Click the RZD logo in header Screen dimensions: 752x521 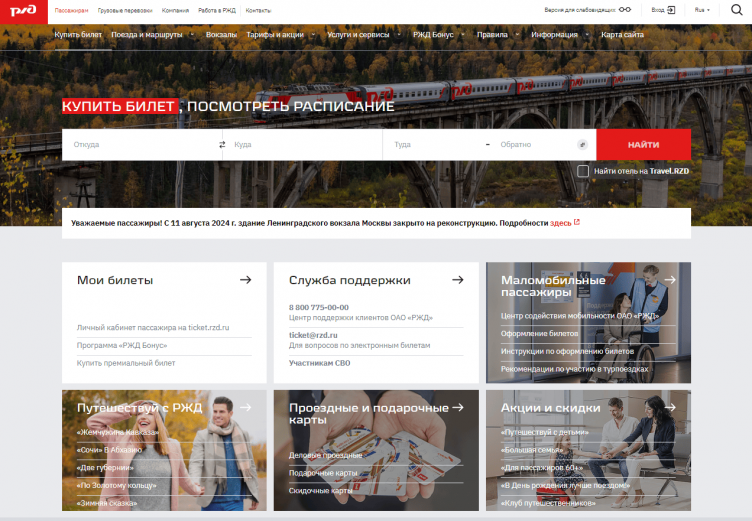(24, 12)
